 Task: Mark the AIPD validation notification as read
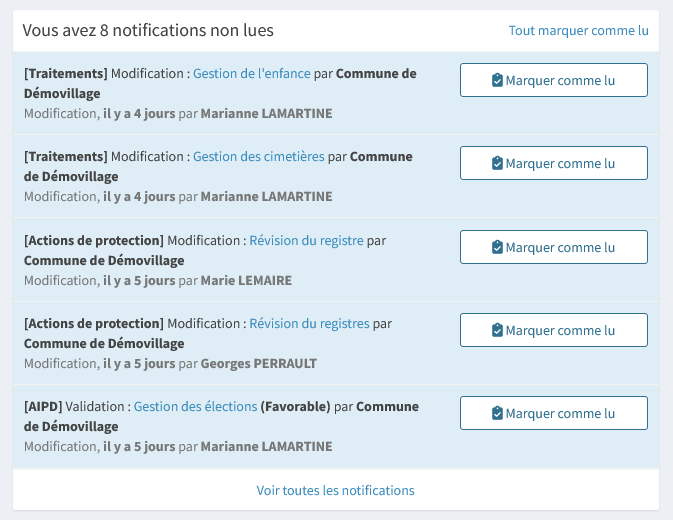click(x=560, y=413)
